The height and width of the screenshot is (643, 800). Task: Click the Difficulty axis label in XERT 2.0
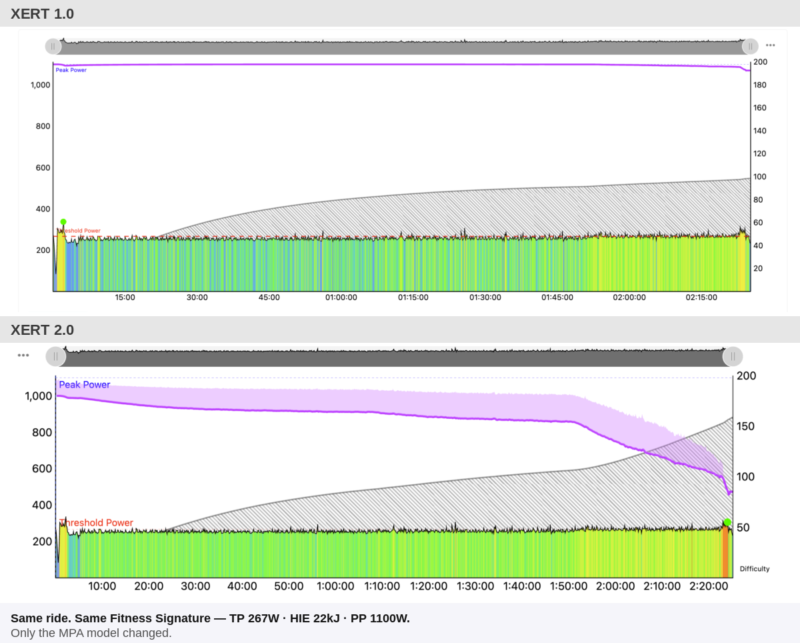click(755, 568)
